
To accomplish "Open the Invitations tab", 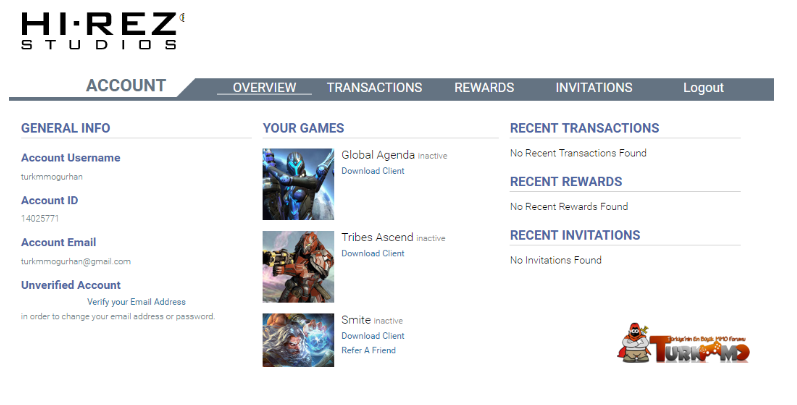I will 594,87.
